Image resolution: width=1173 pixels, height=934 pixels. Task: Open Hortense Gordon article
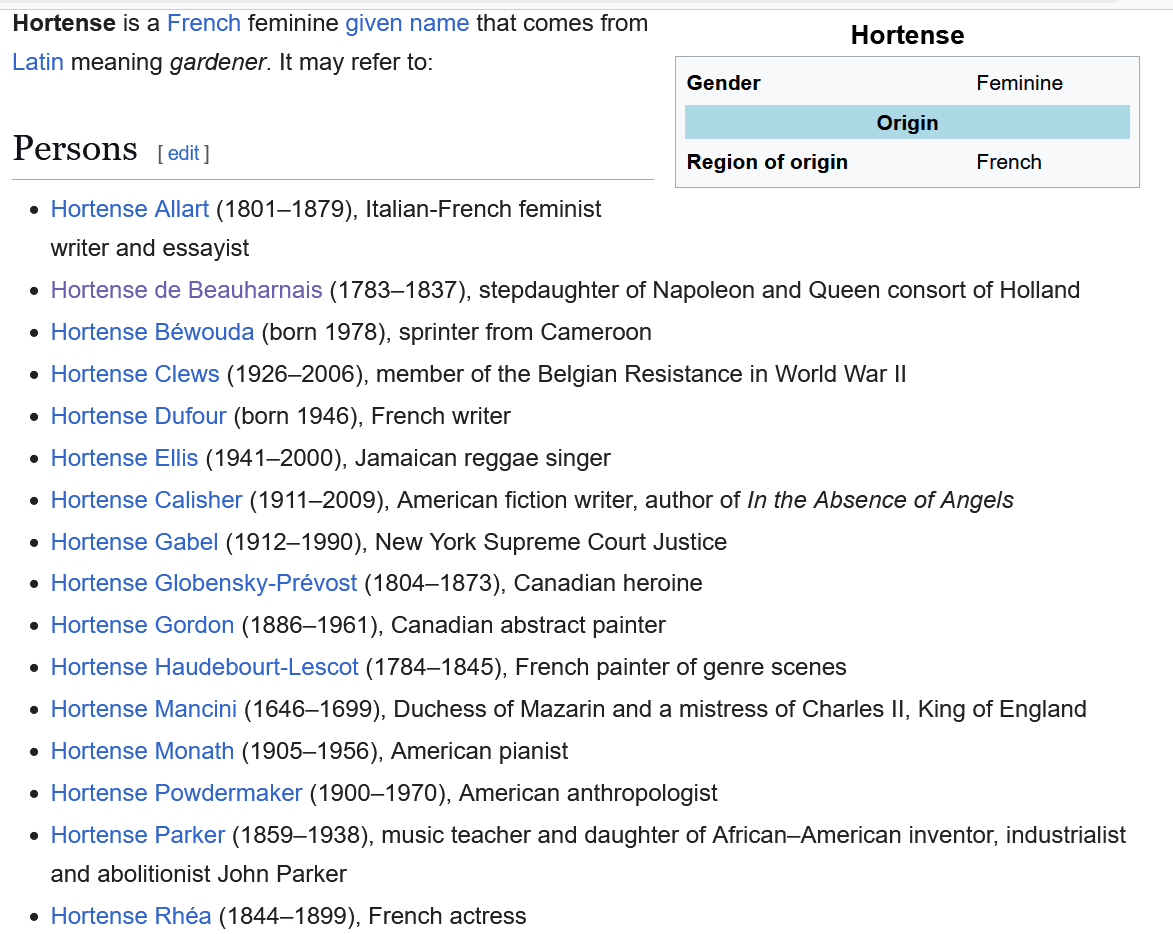point(142,625)
